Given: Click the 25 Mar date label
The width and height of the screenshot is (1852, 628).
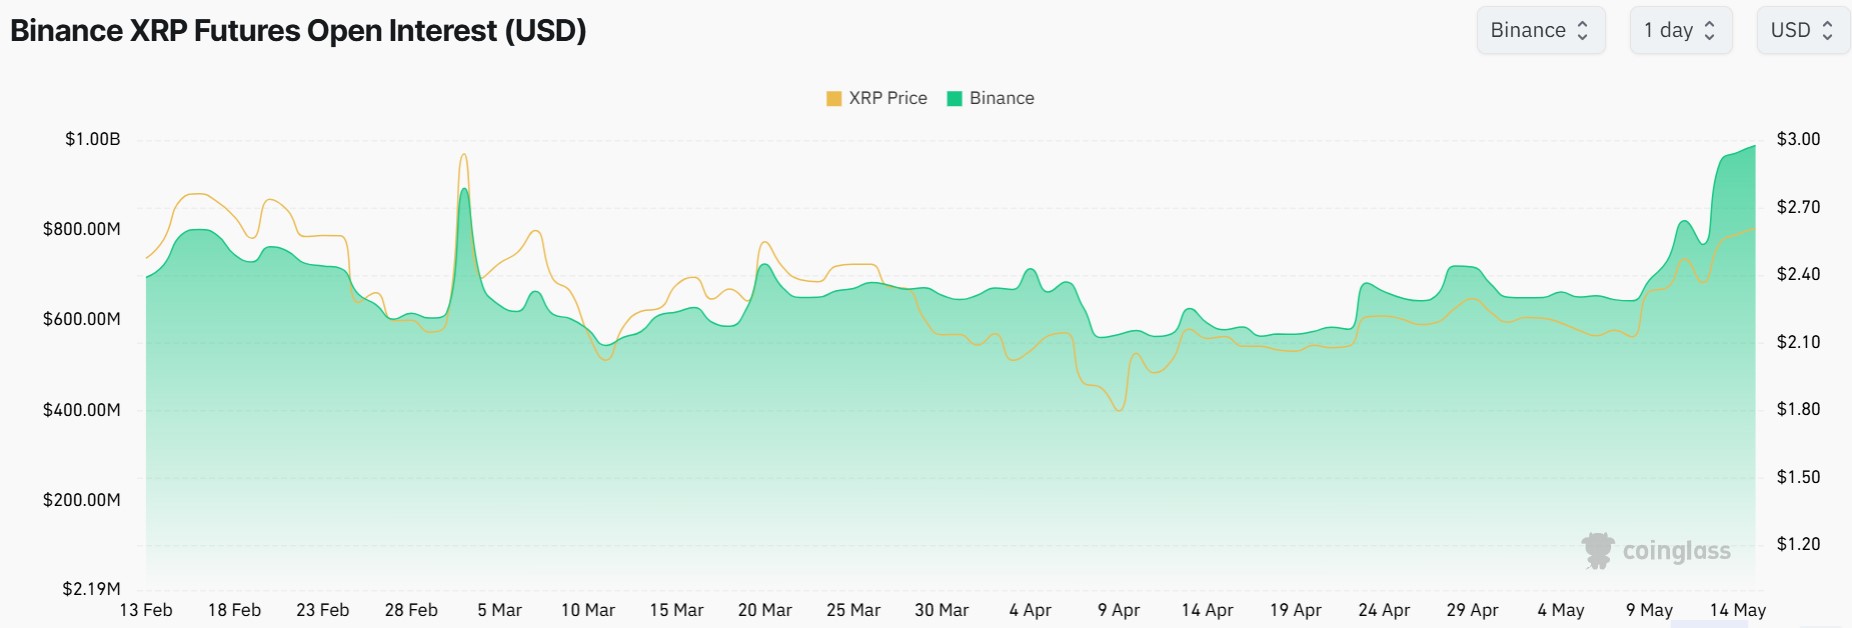Looking at the screenshot, I should (x=853, y=610).
